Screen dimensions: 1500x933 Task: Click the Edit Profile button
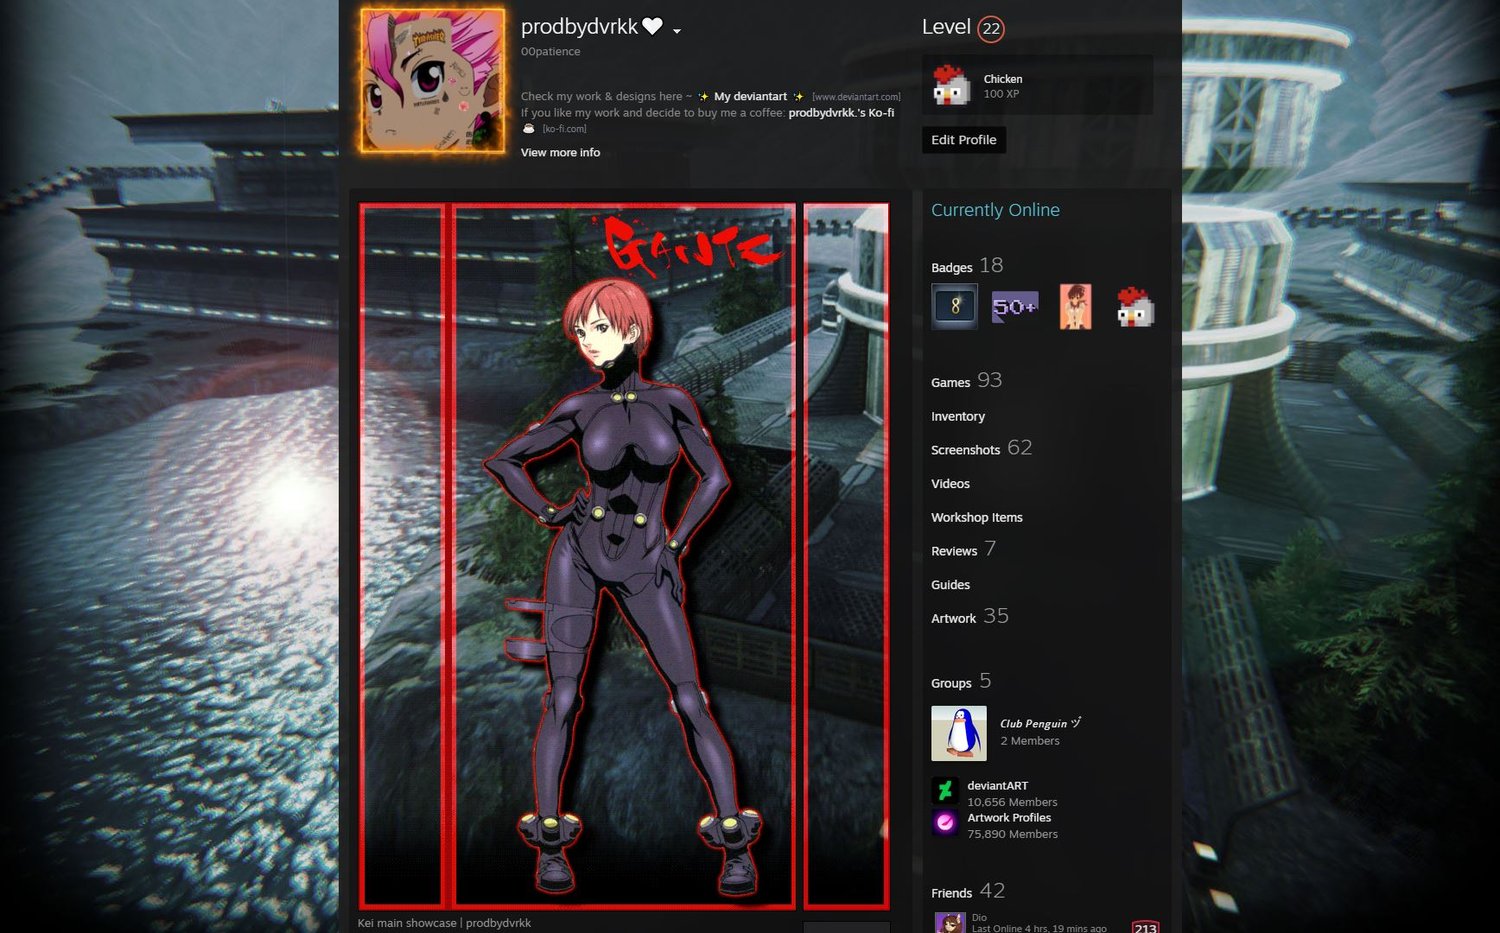pos(963,140)
